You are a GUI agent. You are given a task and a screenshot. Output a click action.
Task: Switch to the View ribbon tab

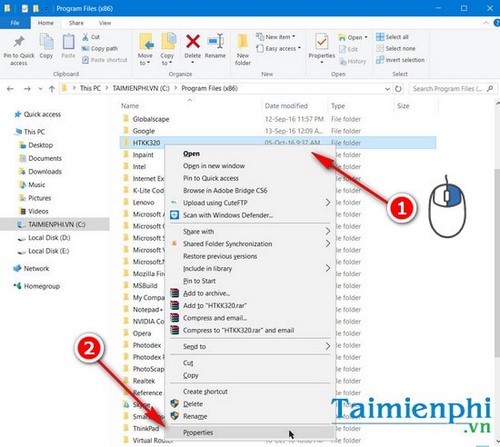point(105,23)
